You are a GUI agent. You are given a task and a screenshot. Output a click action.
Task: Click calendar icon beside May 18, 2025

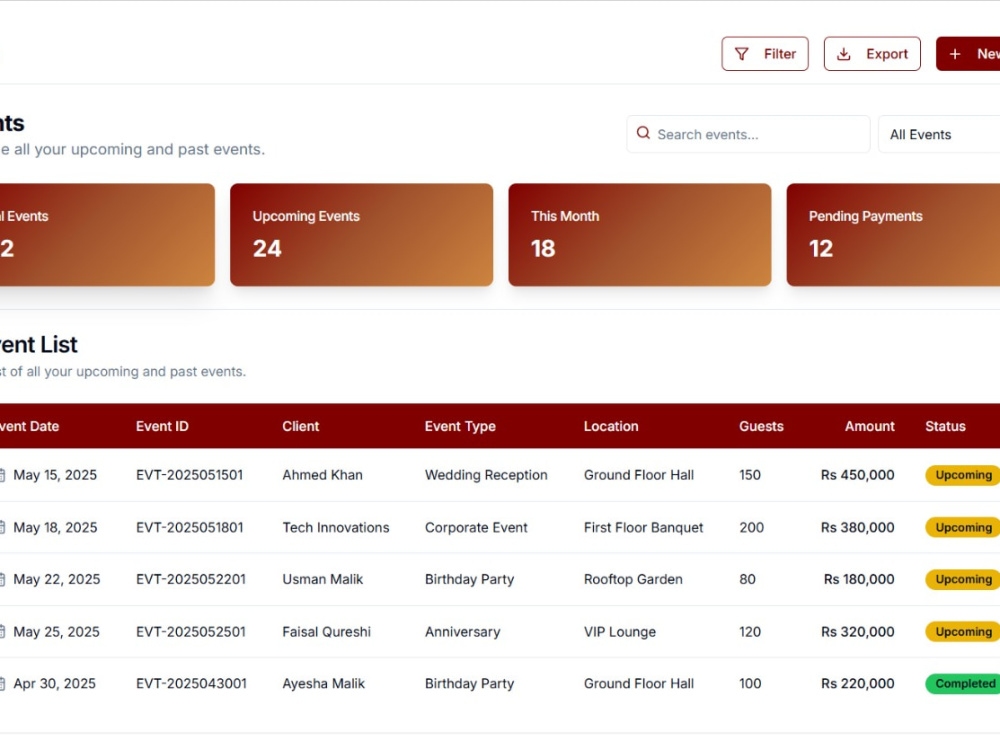(2, 528)
